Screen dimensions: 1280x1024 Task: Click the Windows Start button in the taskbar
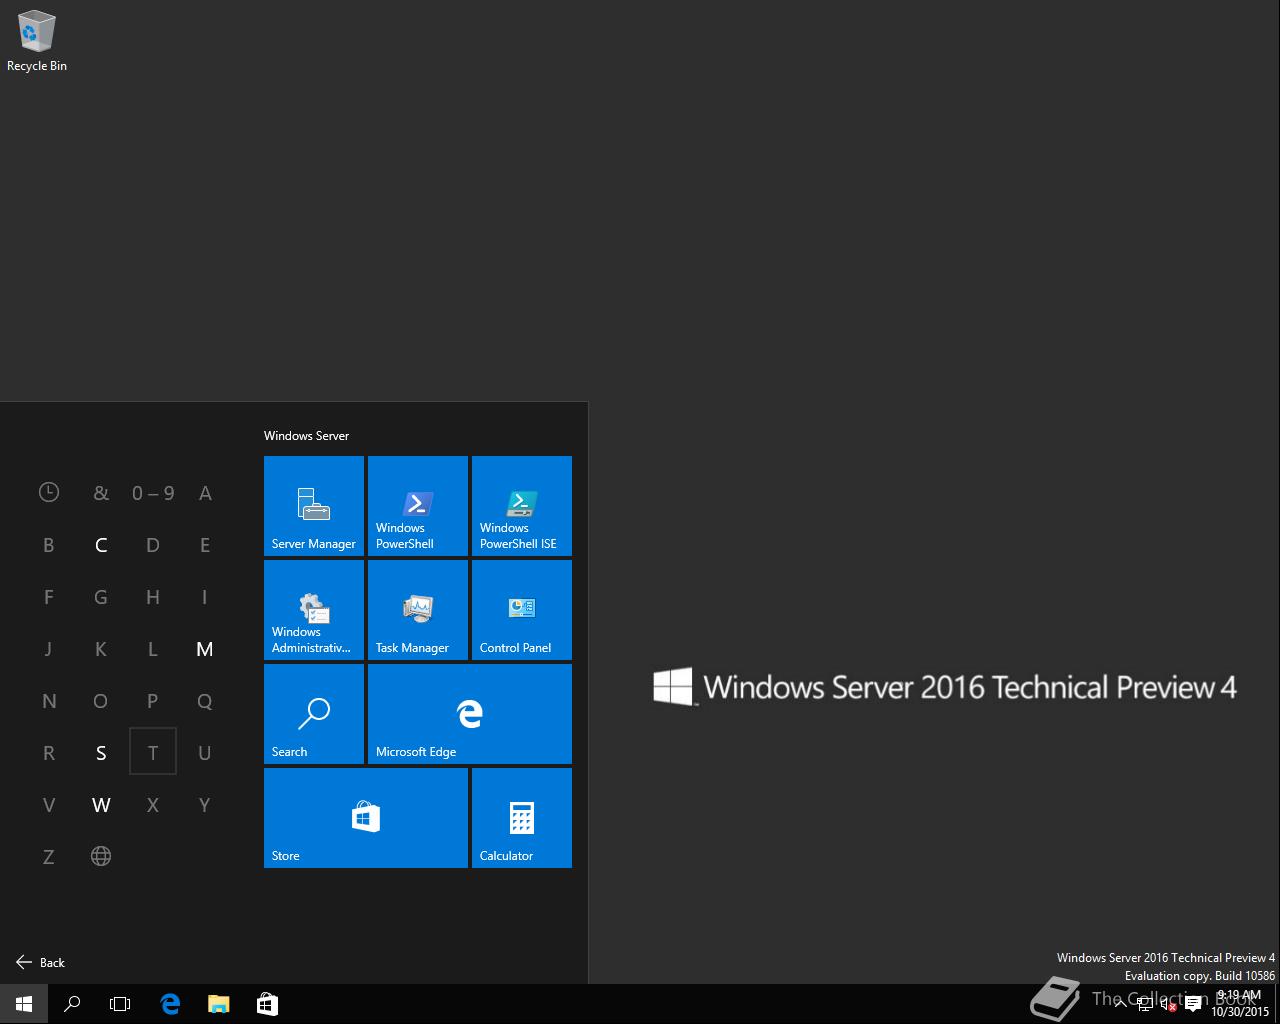(24, 1004)
